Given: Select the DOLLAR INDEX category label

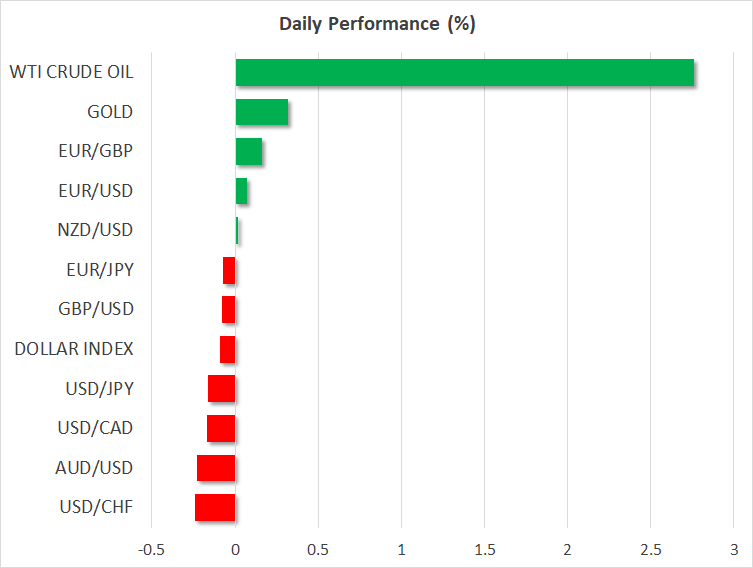Looking at the screenshot, I should [74, 349].
